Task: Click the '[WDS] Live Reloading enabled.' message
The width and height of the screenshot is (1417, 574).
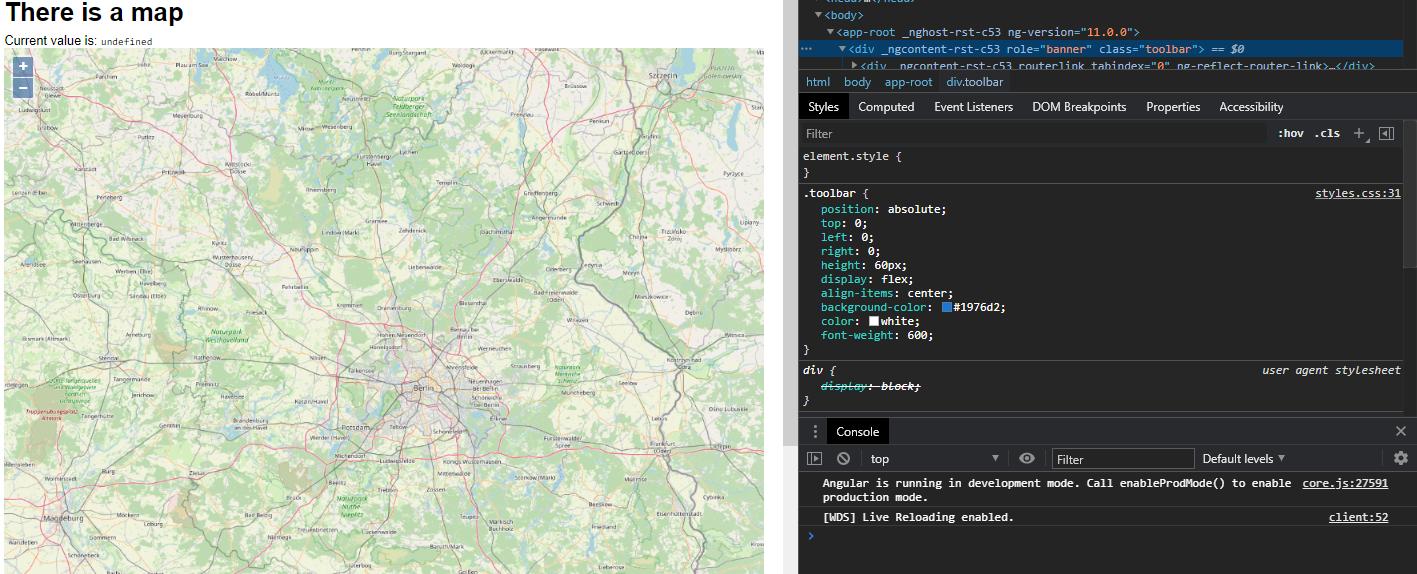Action: (918, 517)
